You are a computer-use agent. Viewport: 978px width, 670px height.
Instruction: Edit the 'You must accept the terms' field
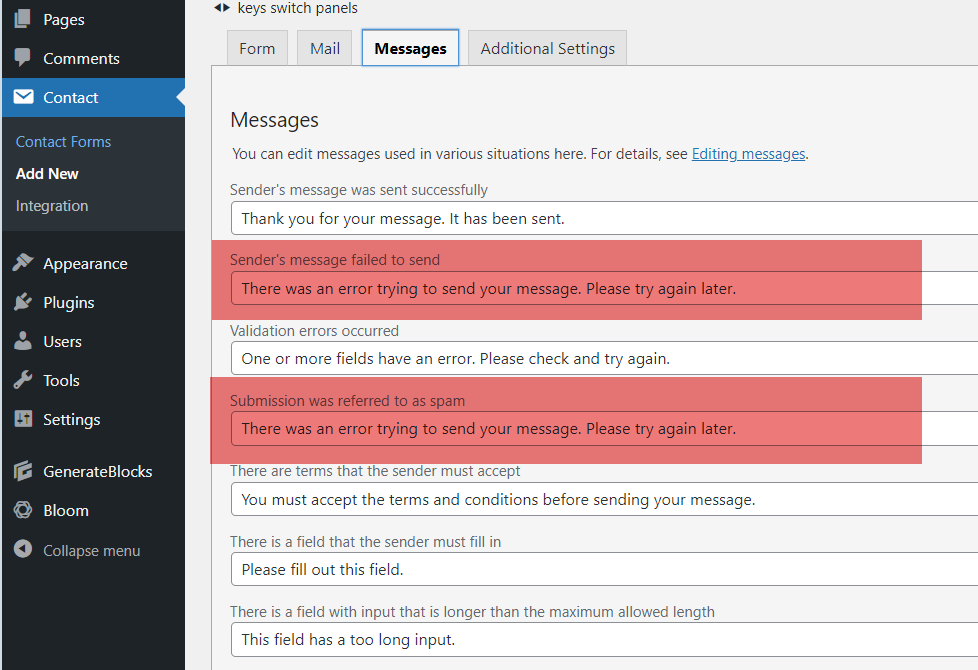coord(604,499)
